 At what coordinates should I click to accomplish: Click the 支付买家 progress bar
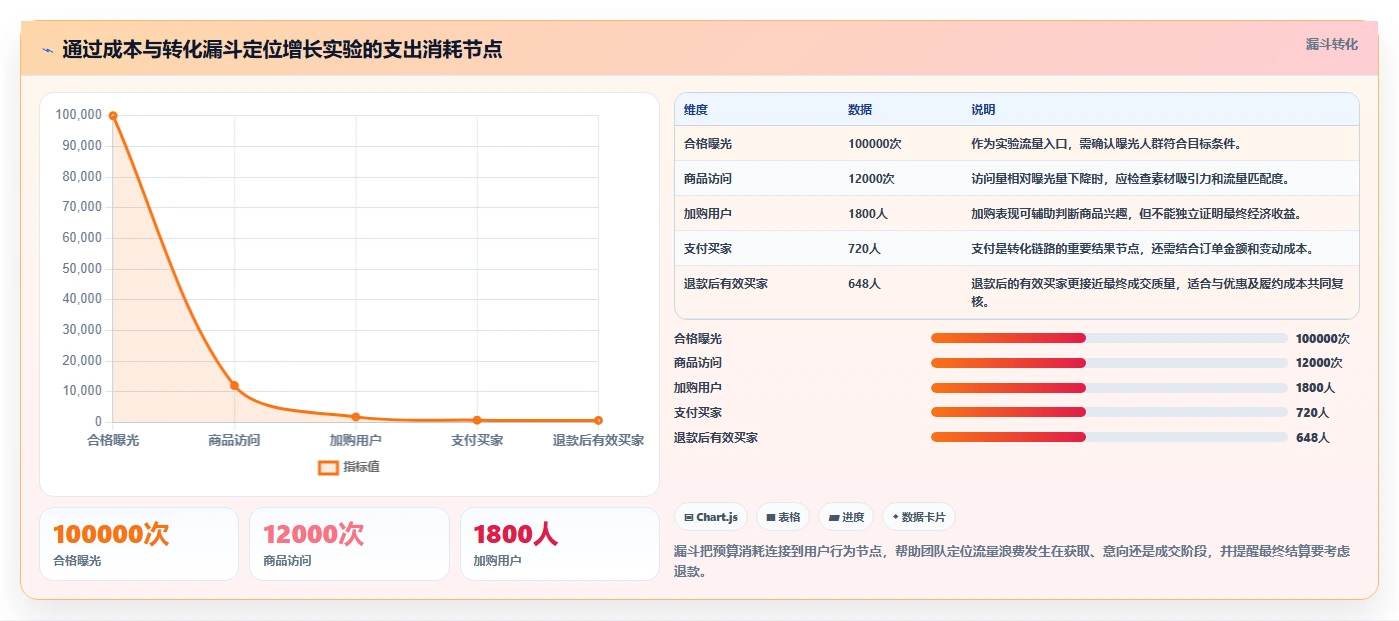point(1109,412)
